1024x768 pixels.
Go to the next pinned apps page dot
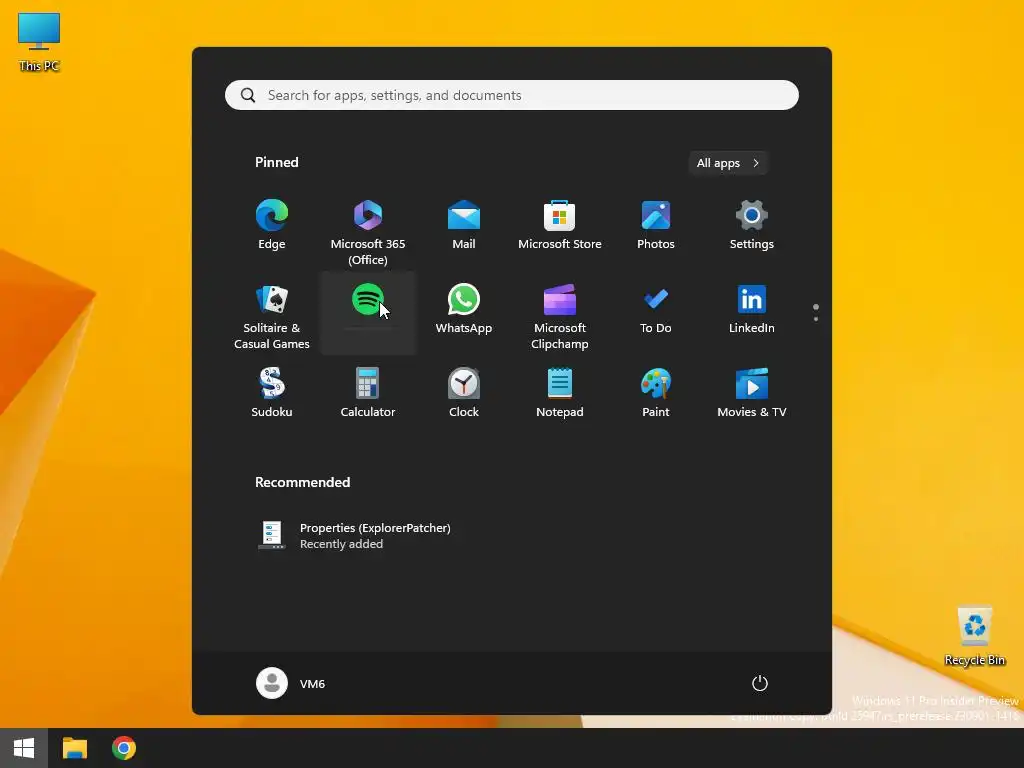816,319
